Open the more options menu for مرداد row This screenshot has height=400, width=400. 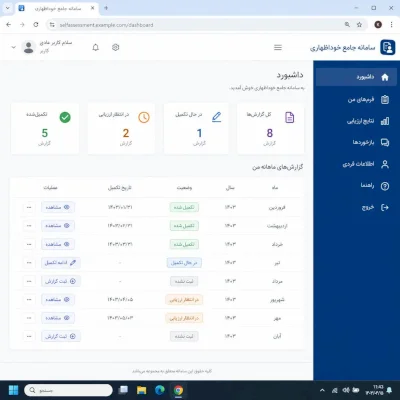29,281
